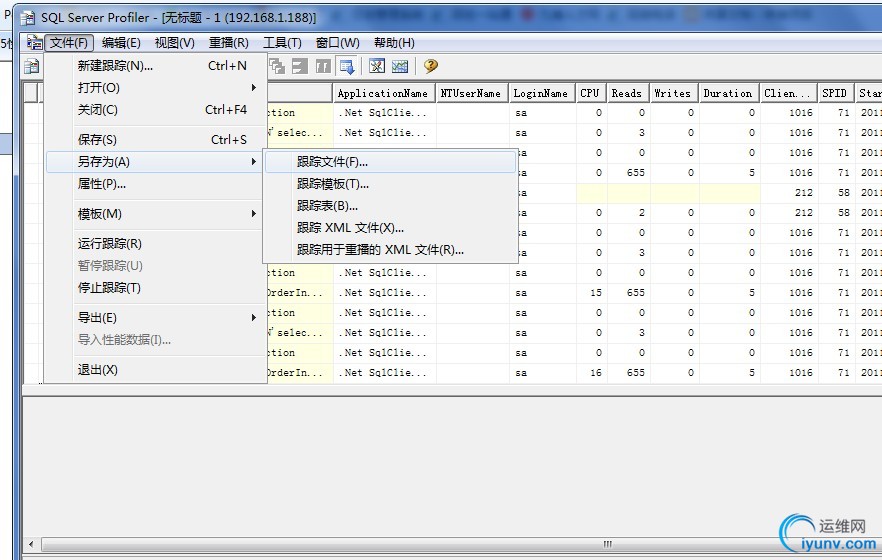
Task: Open the 工具(T) menu
Action: point(282,43)
